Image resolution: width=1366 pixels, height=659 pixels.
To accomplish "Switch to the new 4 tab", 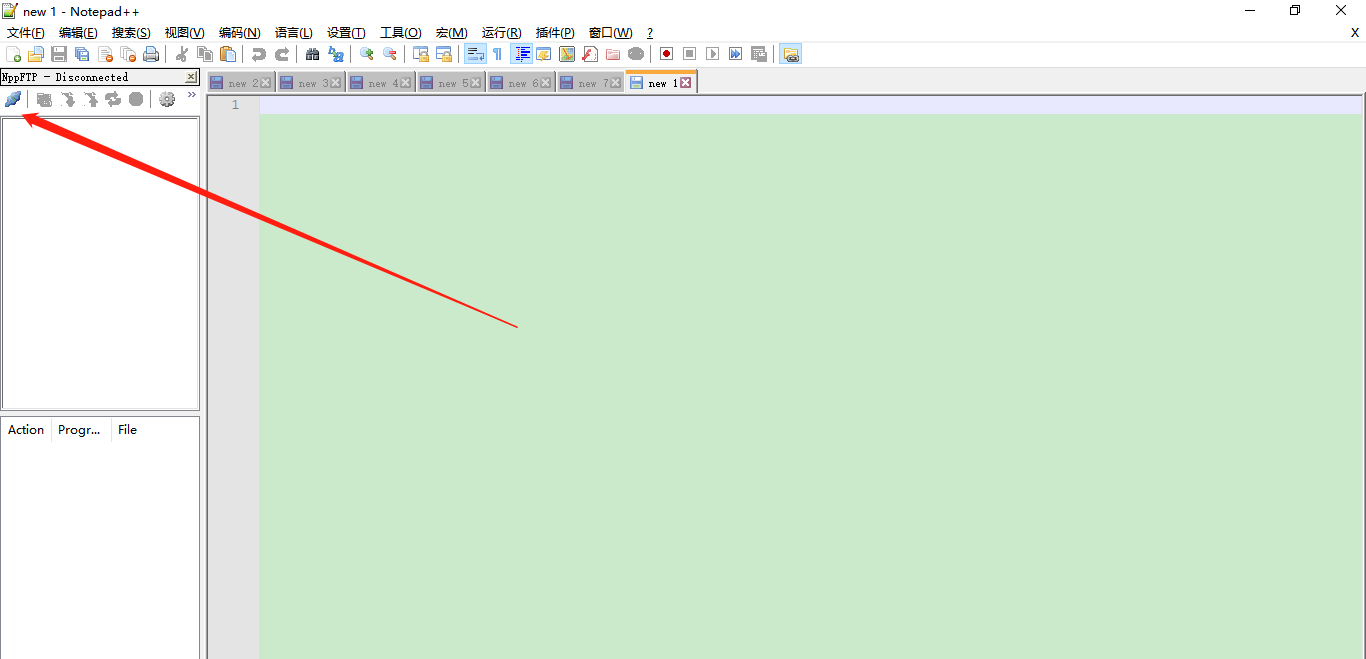I will (382, 83).
